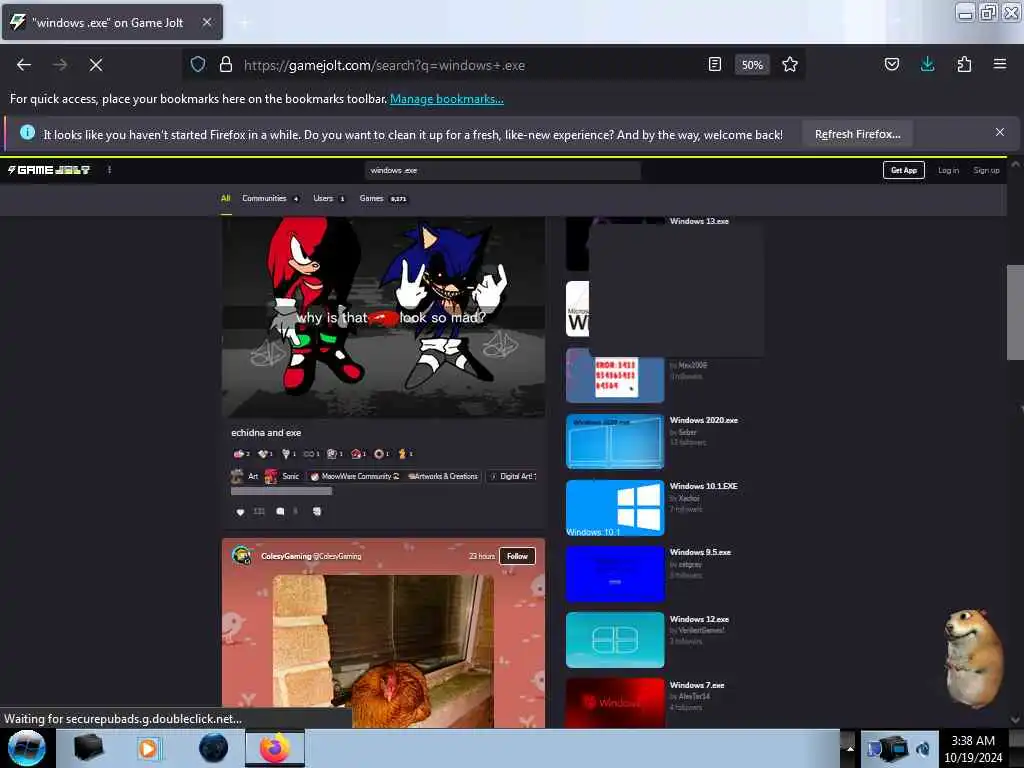Image resolution: width=1024 pixels, height=768 pixels.
Task: Click the hamster desktop pet
Action: coord(973,658)
